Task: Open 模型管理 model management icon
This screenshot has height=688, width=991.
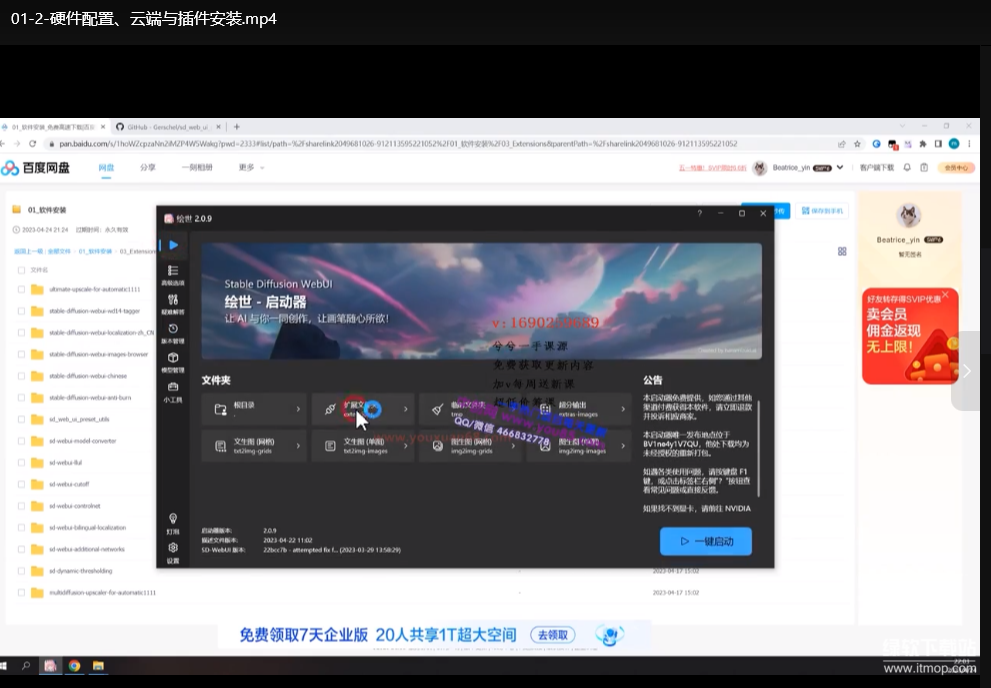Action: tap(173, 362)
